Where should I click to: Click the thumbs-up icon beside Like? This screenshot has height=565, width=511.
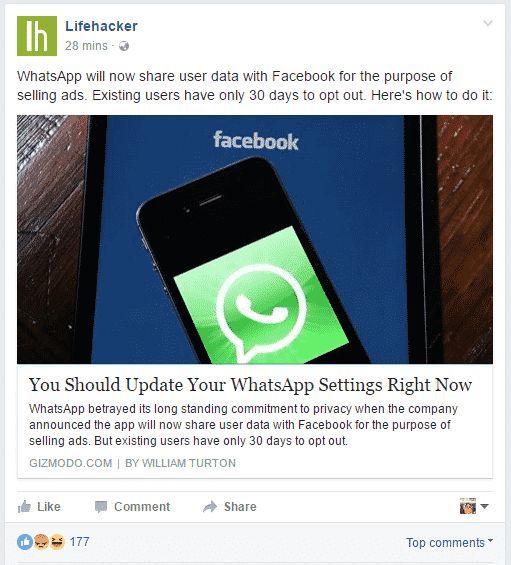pos(24,507)
